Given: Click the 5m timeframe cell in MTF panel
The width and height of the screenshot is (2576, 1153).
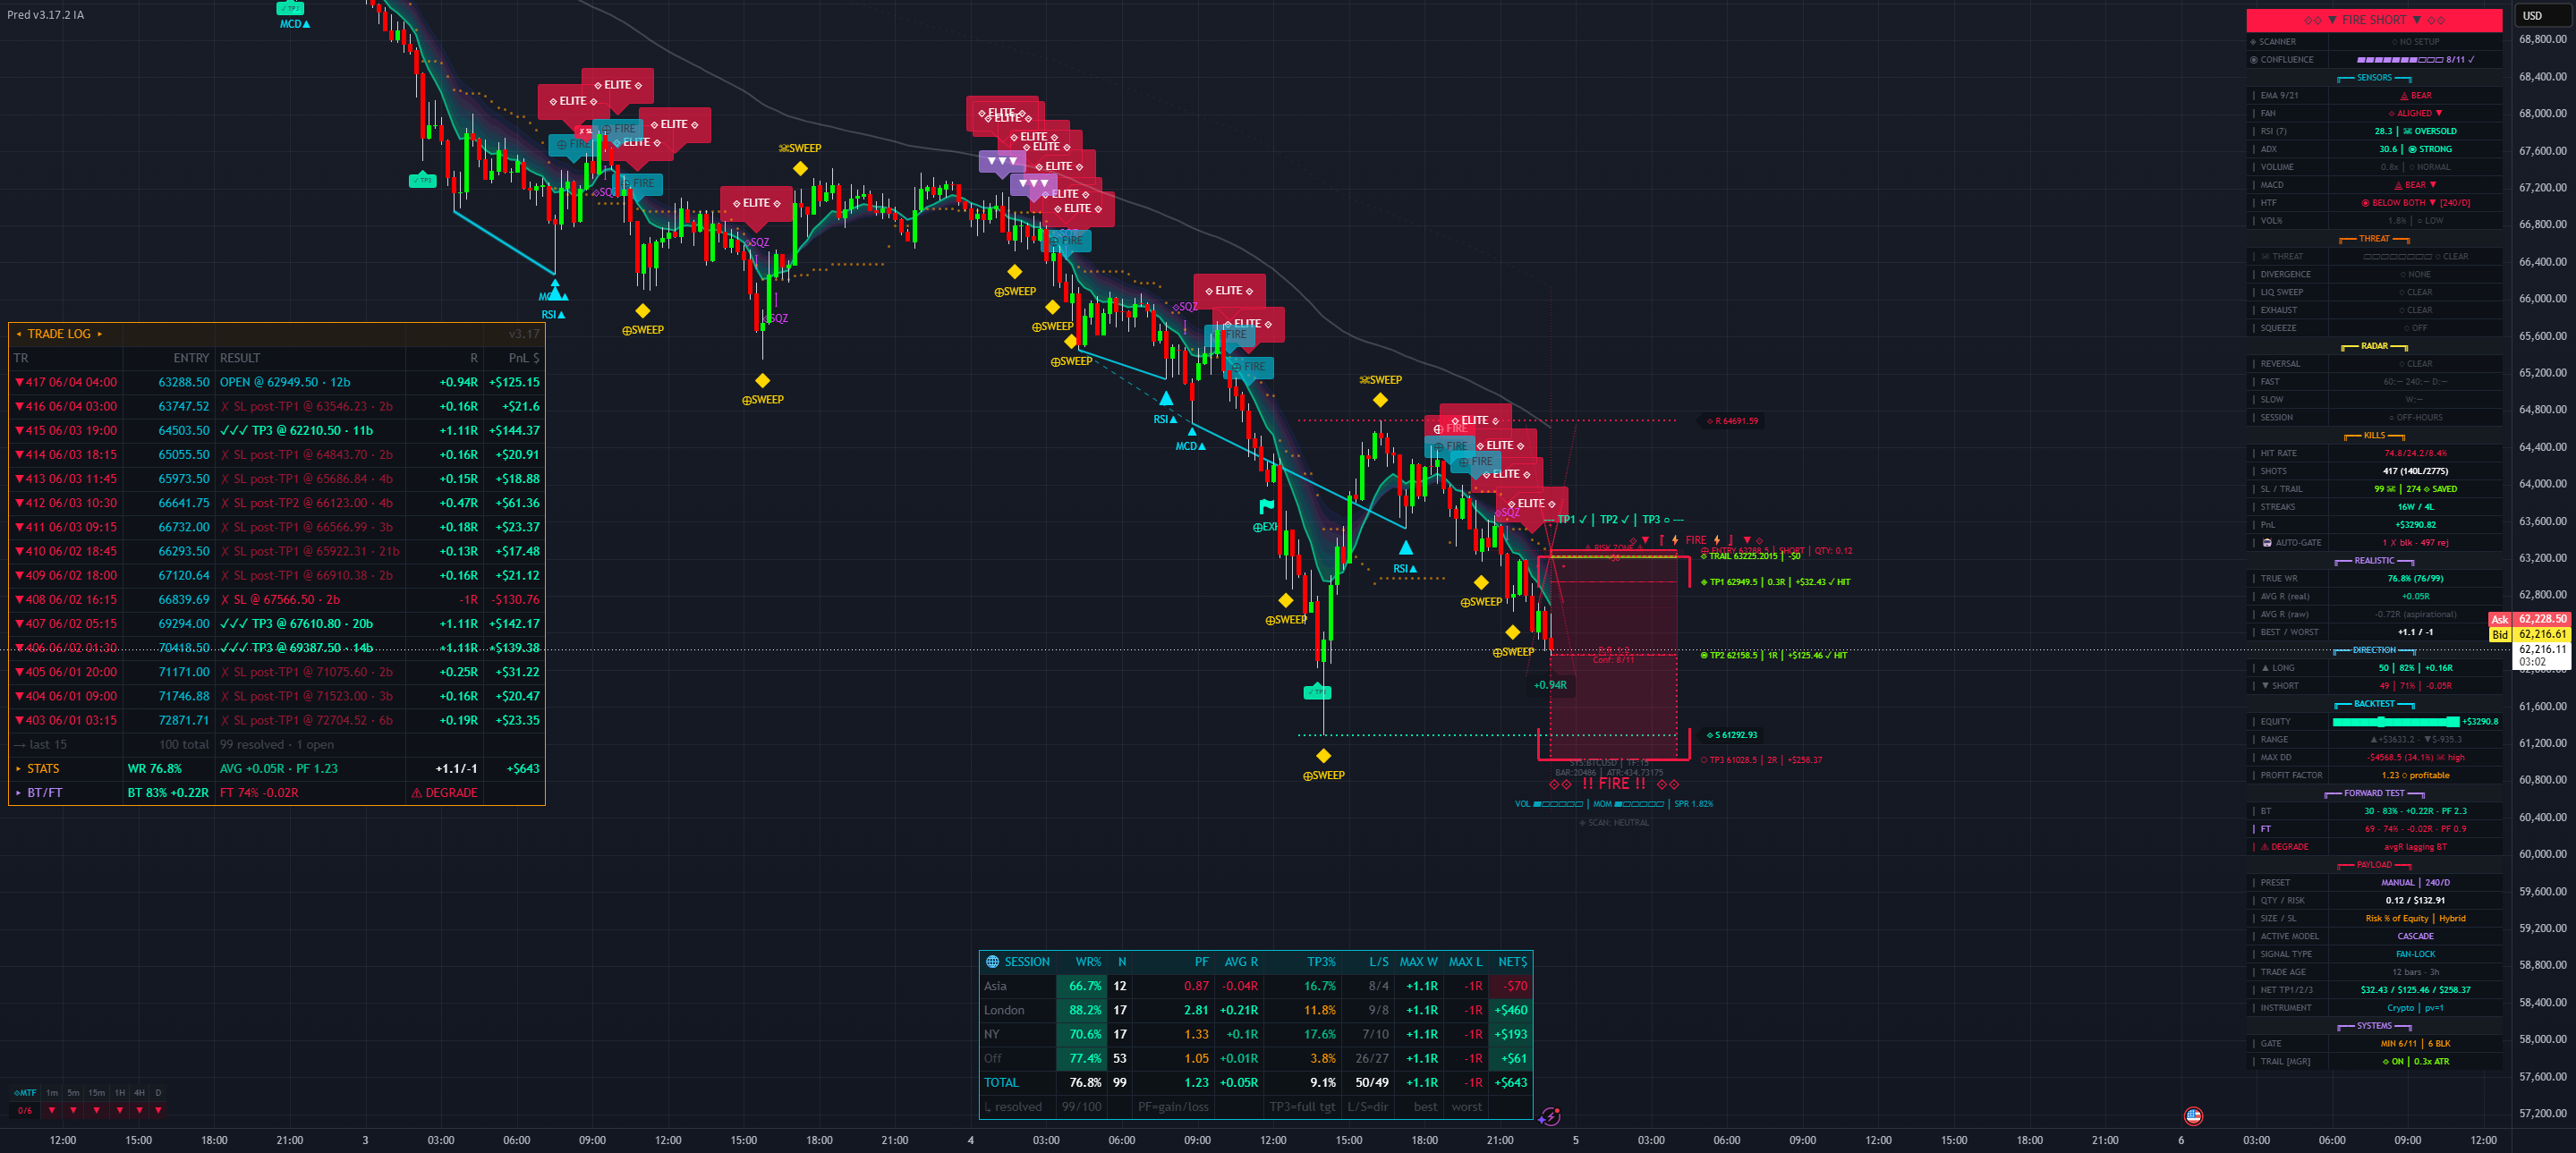Looking at the screenshot, I should coord(73,1093).
